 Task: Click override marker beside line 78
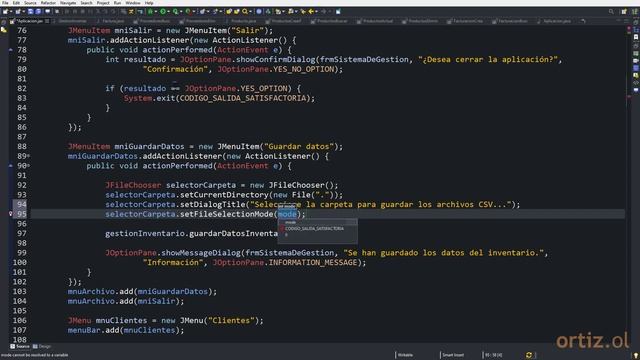coord(11,50)
